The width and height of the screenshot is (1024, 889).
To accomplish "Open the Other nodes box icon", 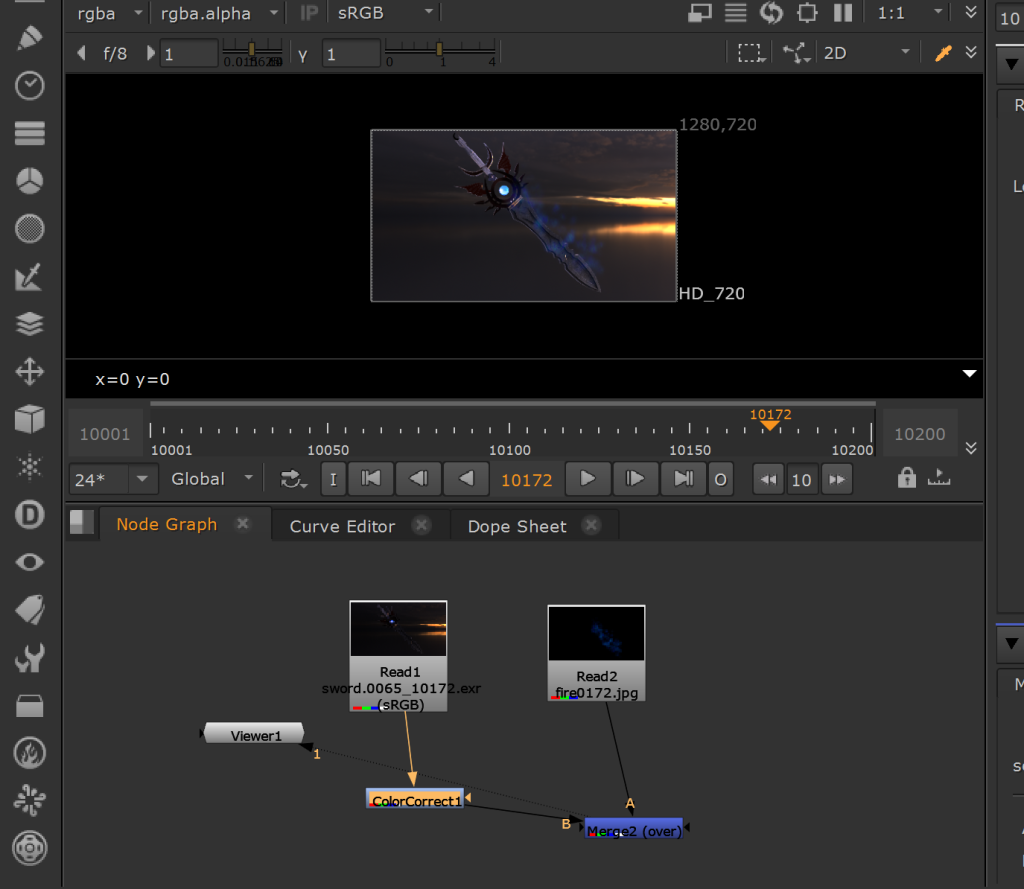I will tap(30, 705).
